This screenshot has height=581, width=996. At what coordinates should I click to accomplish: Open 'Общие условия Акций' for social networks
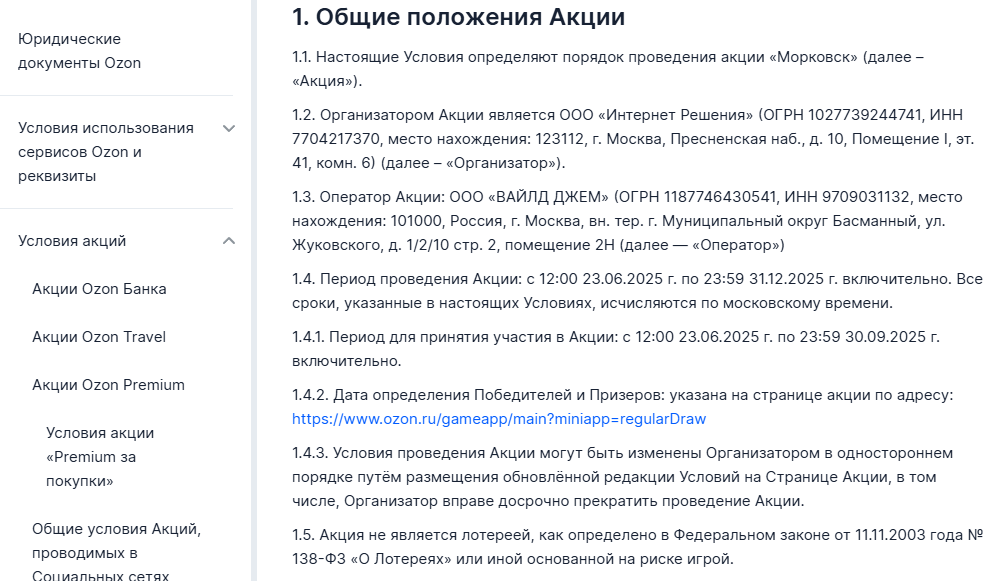pos(116,552)
